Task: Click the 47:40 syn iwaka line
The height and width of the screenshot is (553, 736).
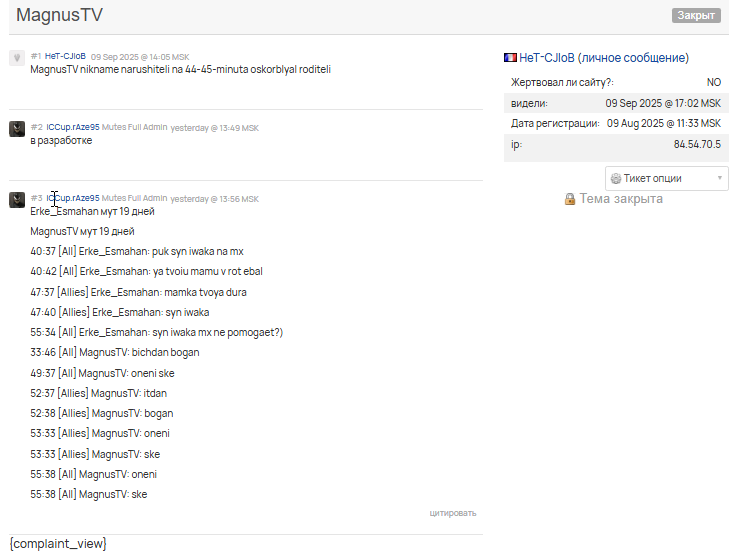Action: (x=120, y=312)
